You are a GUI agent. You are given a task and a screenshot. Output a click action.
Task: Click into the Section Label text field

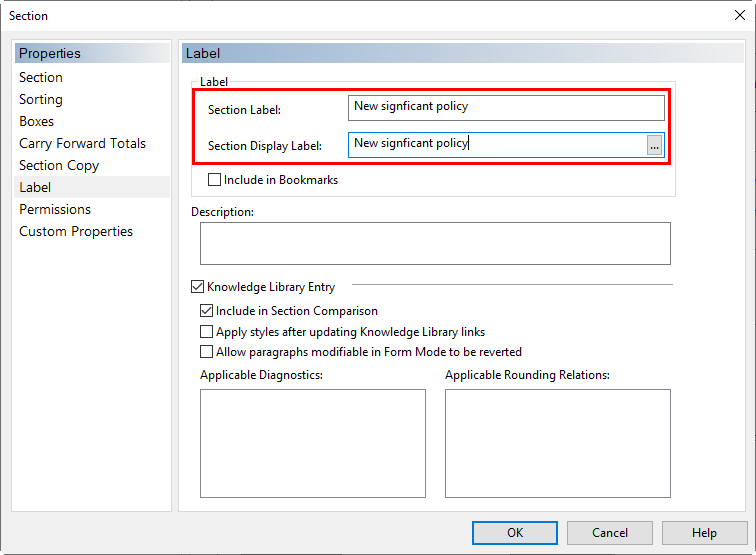click(x=506, y=108)
